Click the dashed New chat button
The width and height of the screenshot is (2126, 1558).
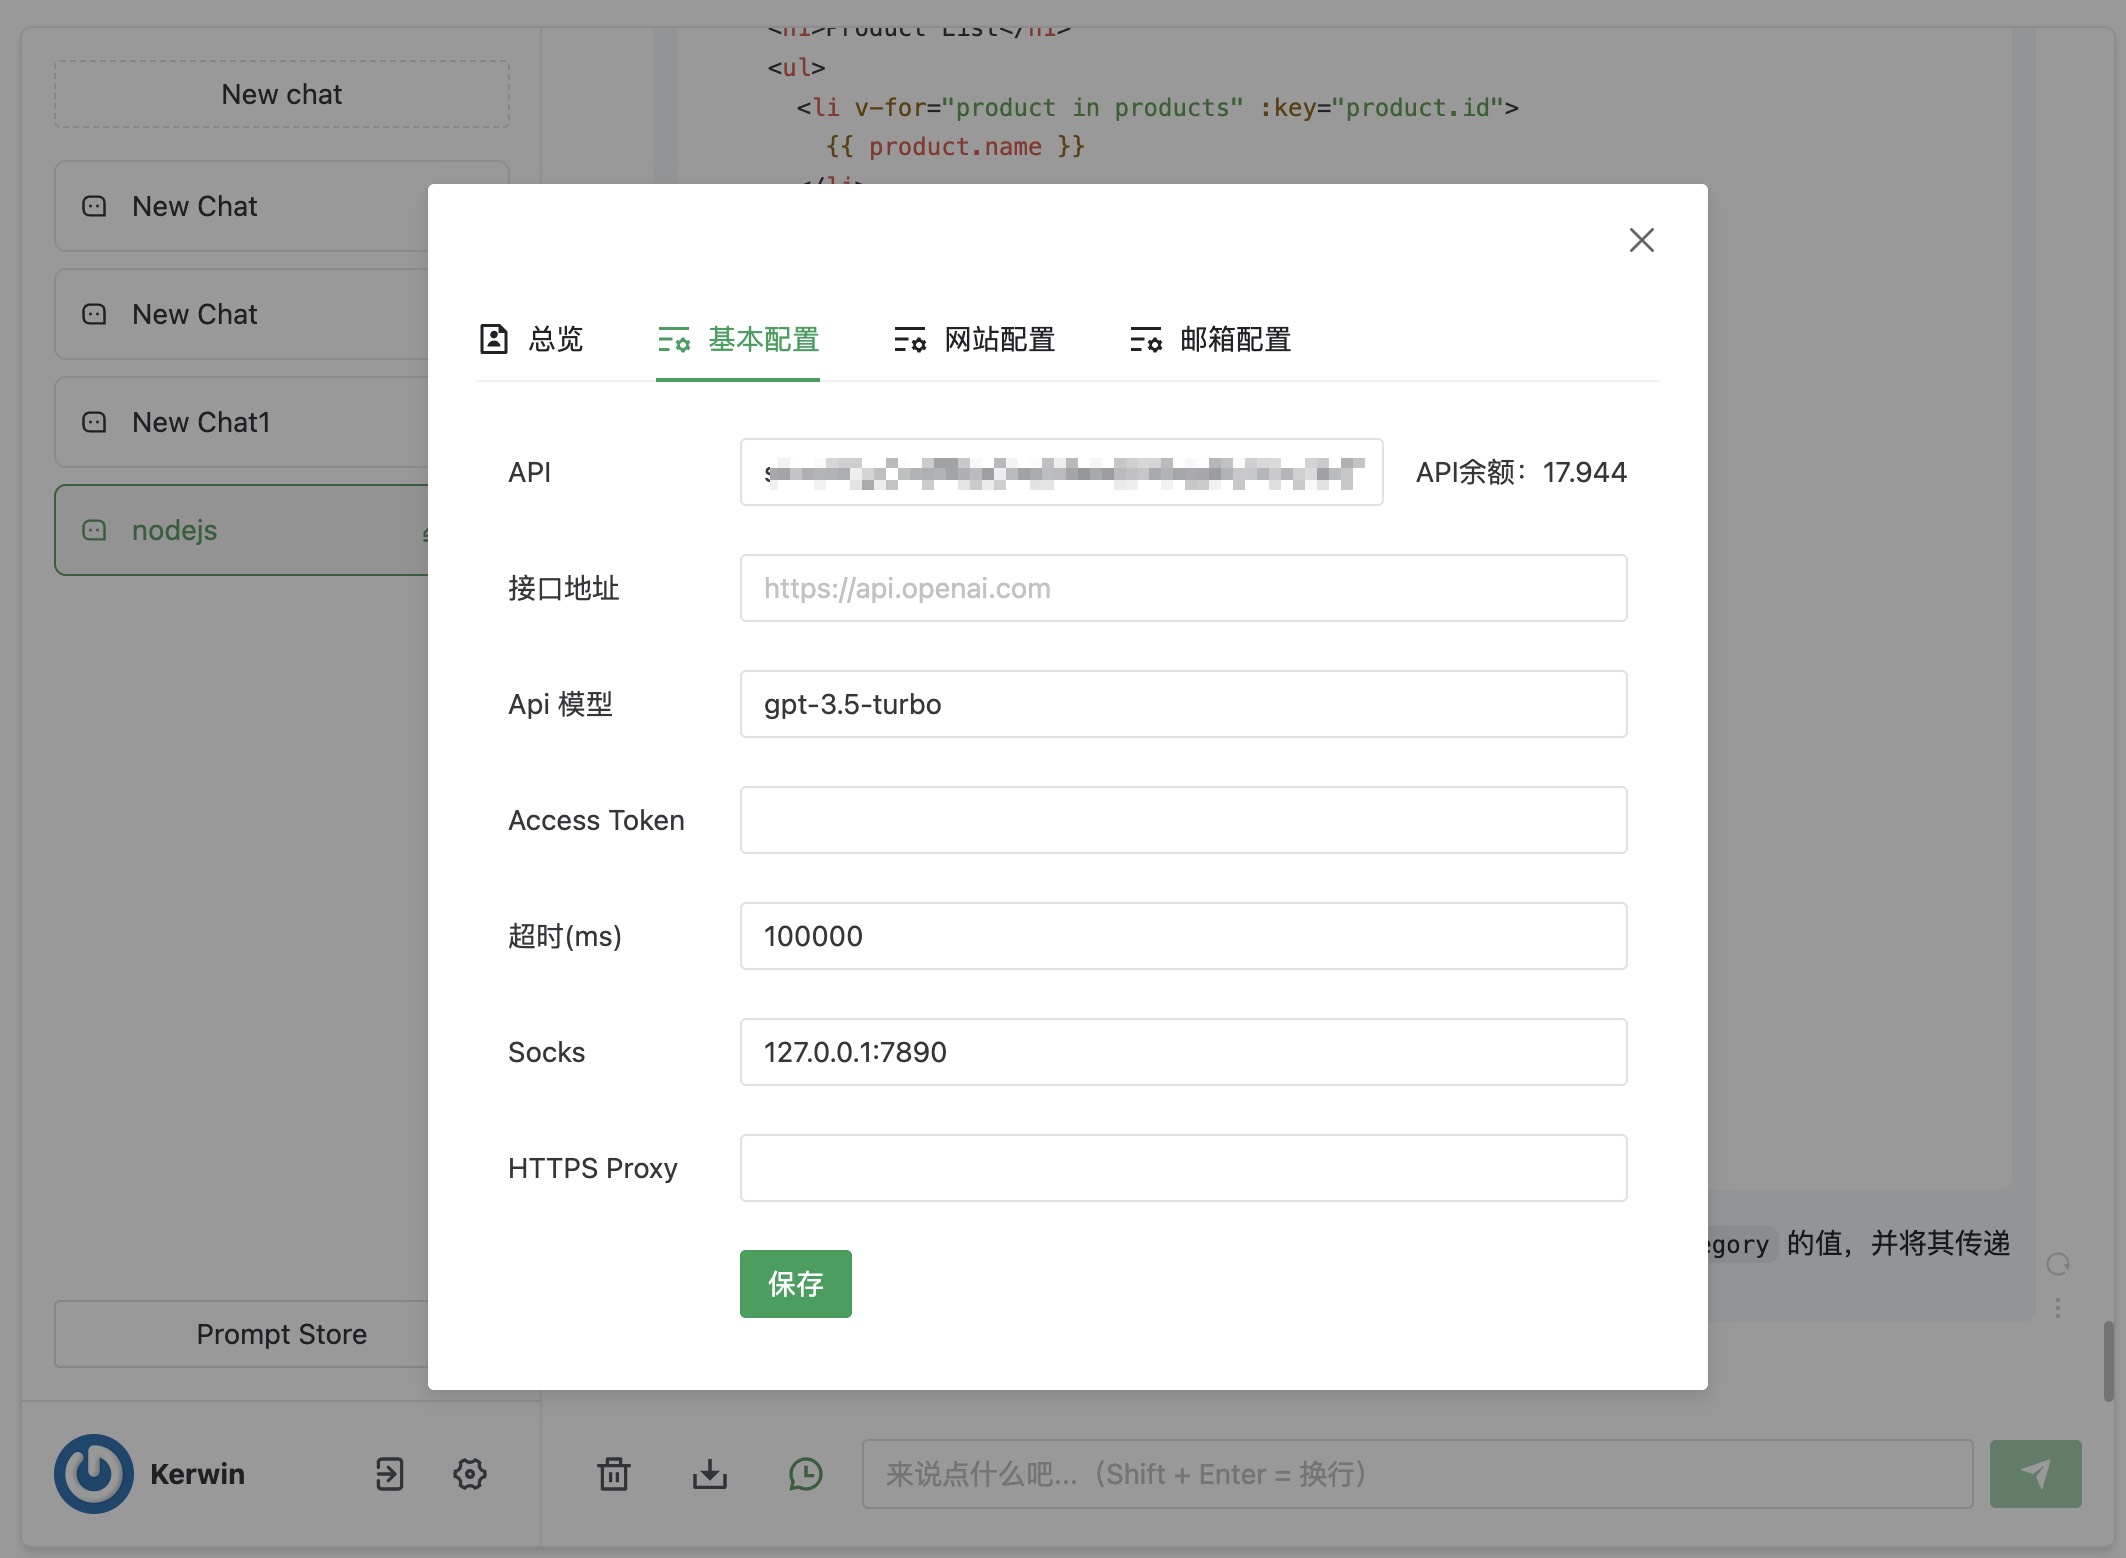(281, 94)
